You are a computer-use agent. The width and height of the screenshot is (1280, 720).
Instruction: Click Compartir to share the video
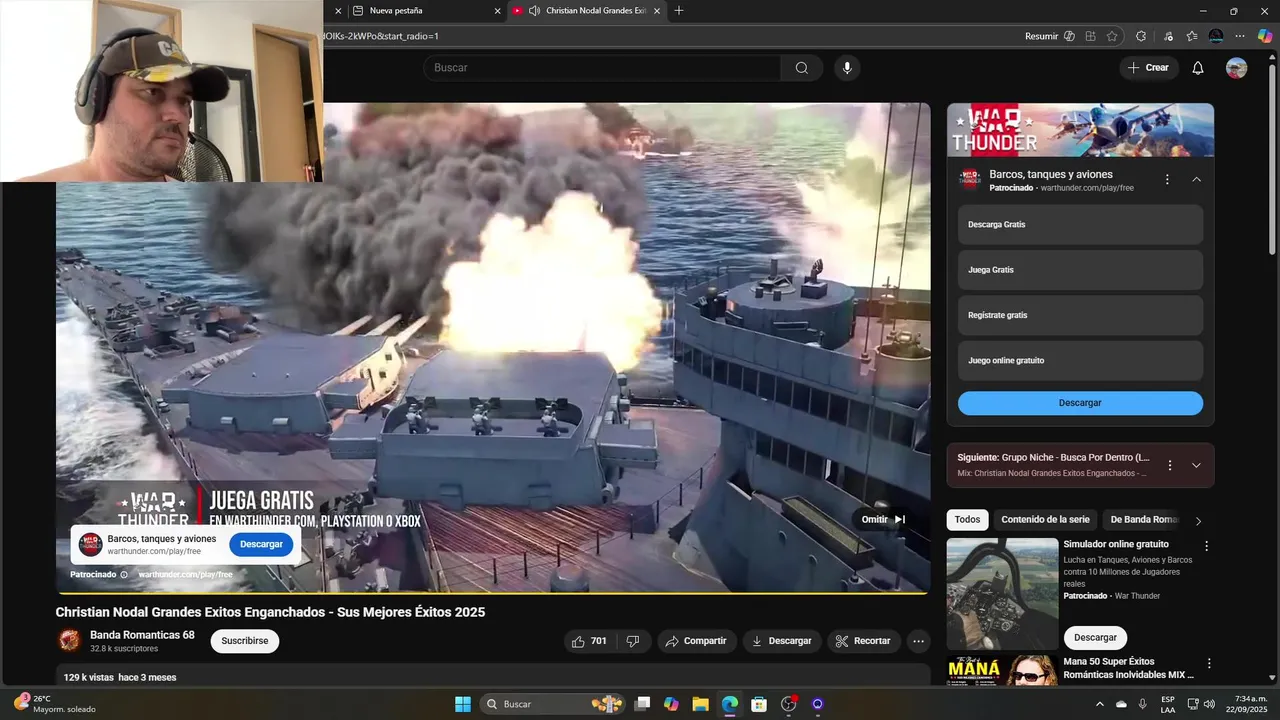click(697, 641)
